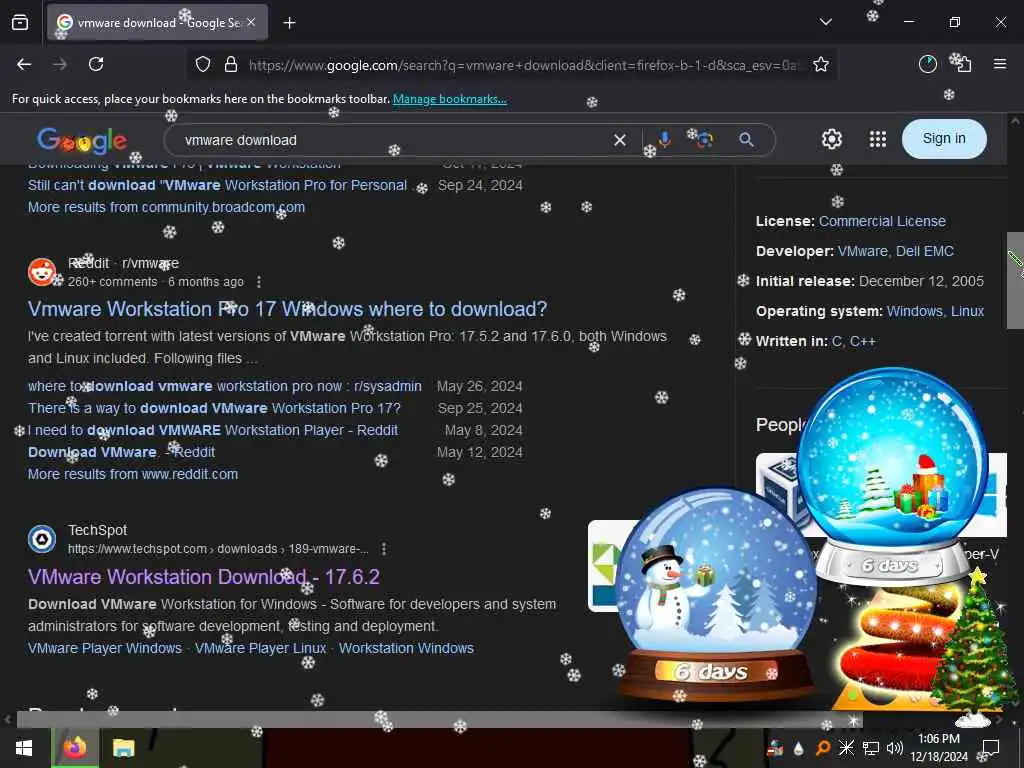Open the VMware Player Windows sitelink
The image size is (1024, 768).
point(104,648)
